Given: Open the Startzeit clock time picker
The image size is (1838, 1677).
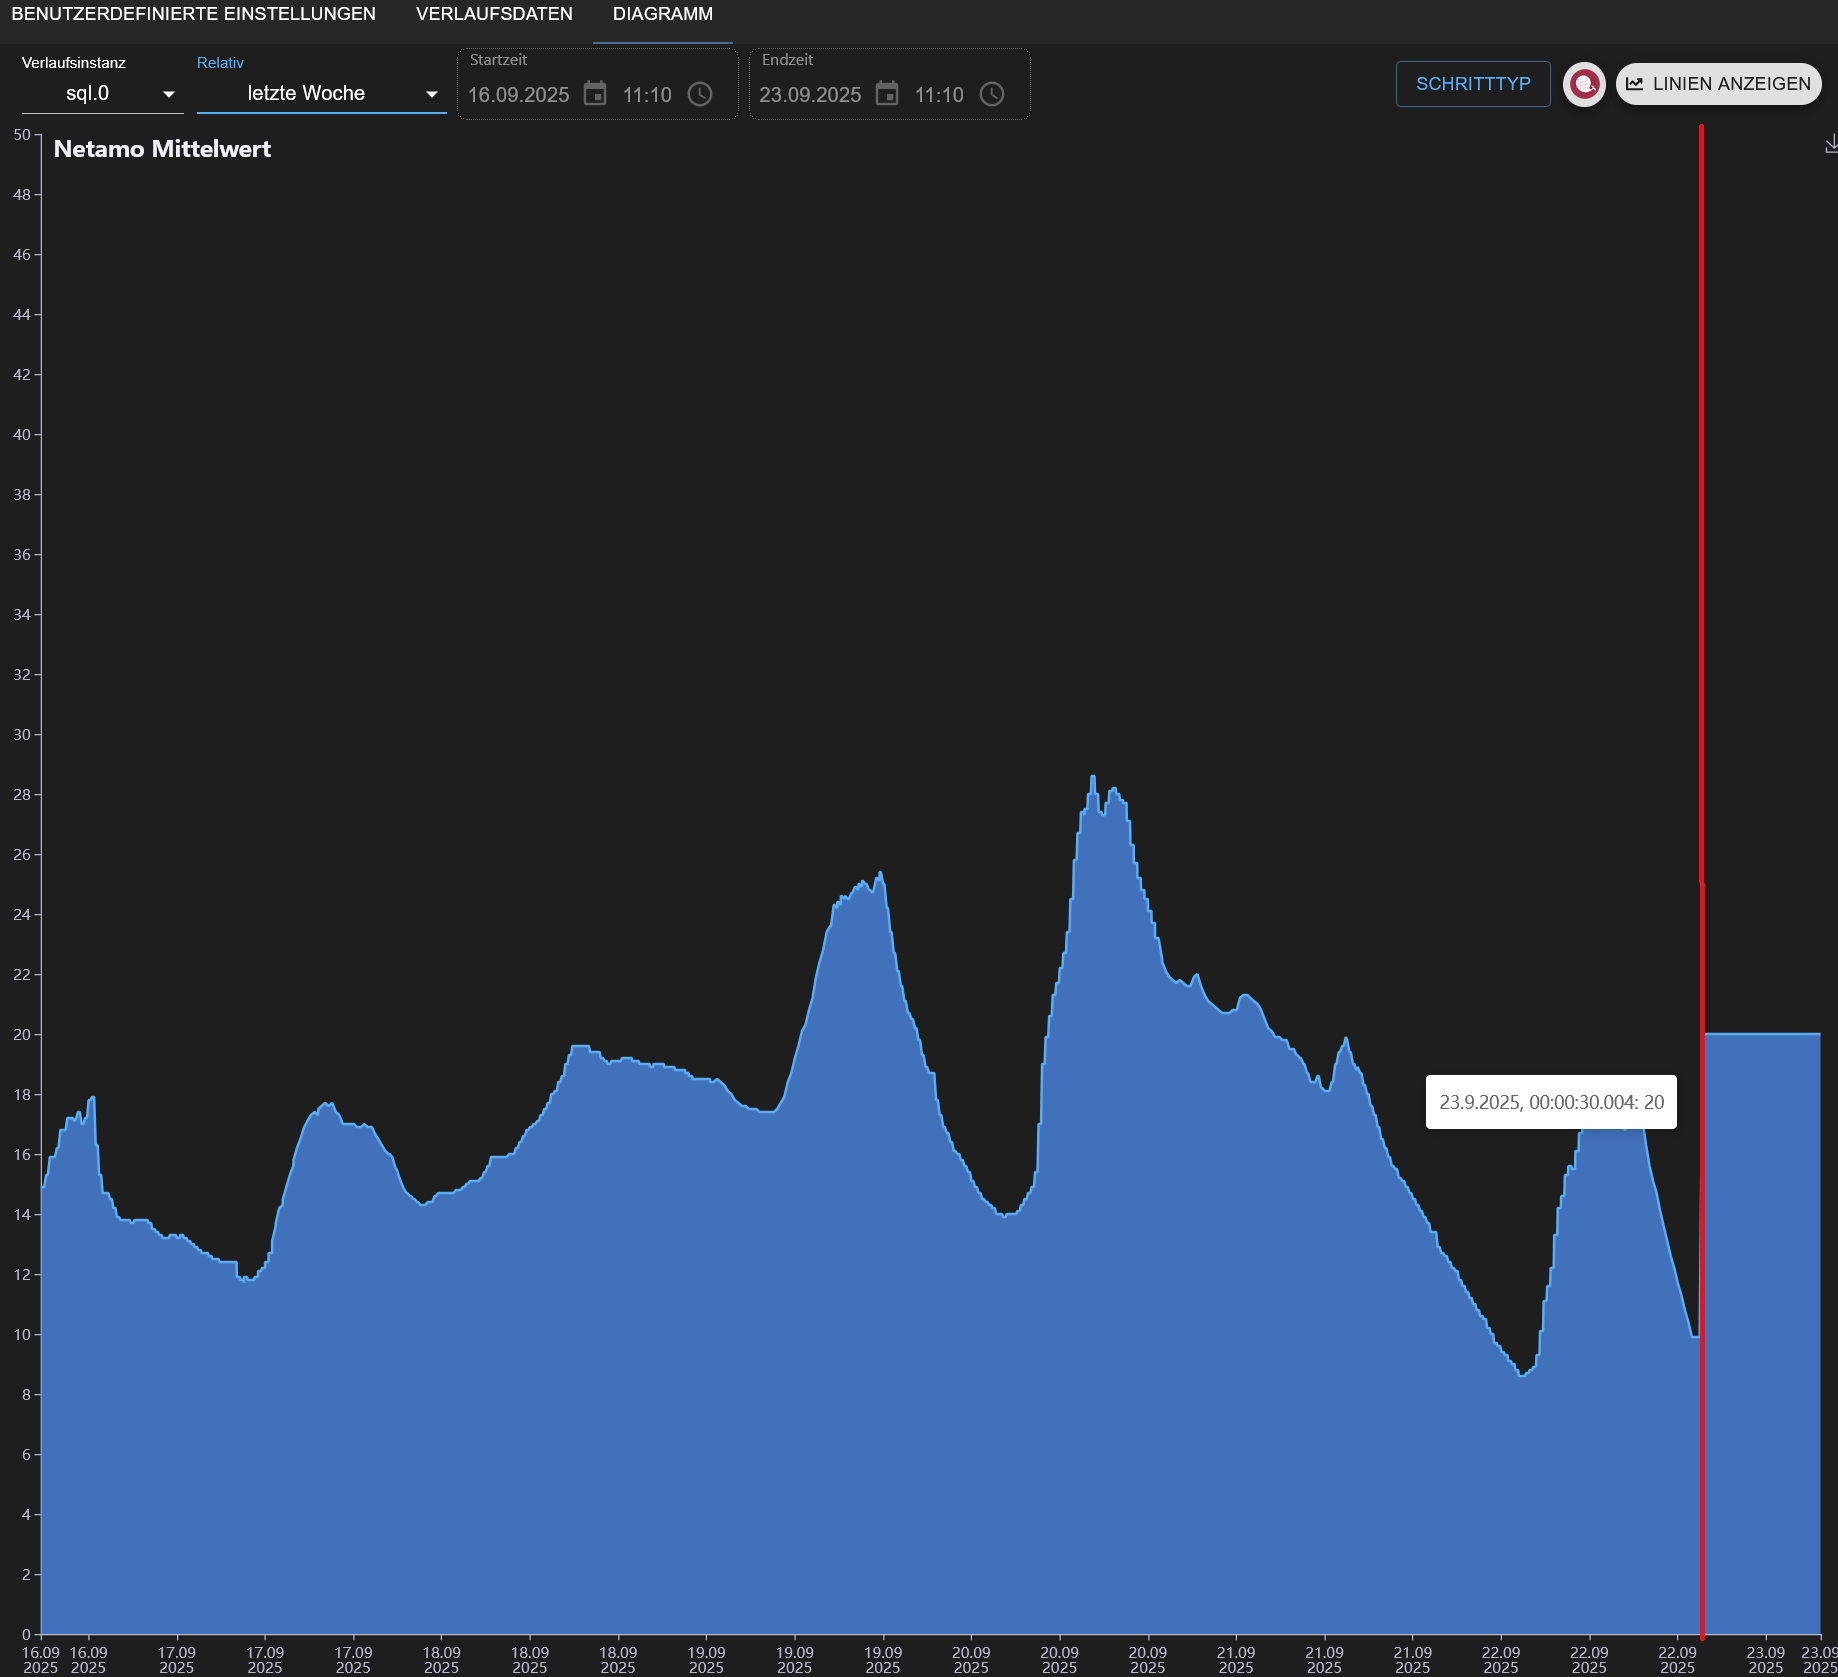Looking at the screenshot, I should (700, 94).
